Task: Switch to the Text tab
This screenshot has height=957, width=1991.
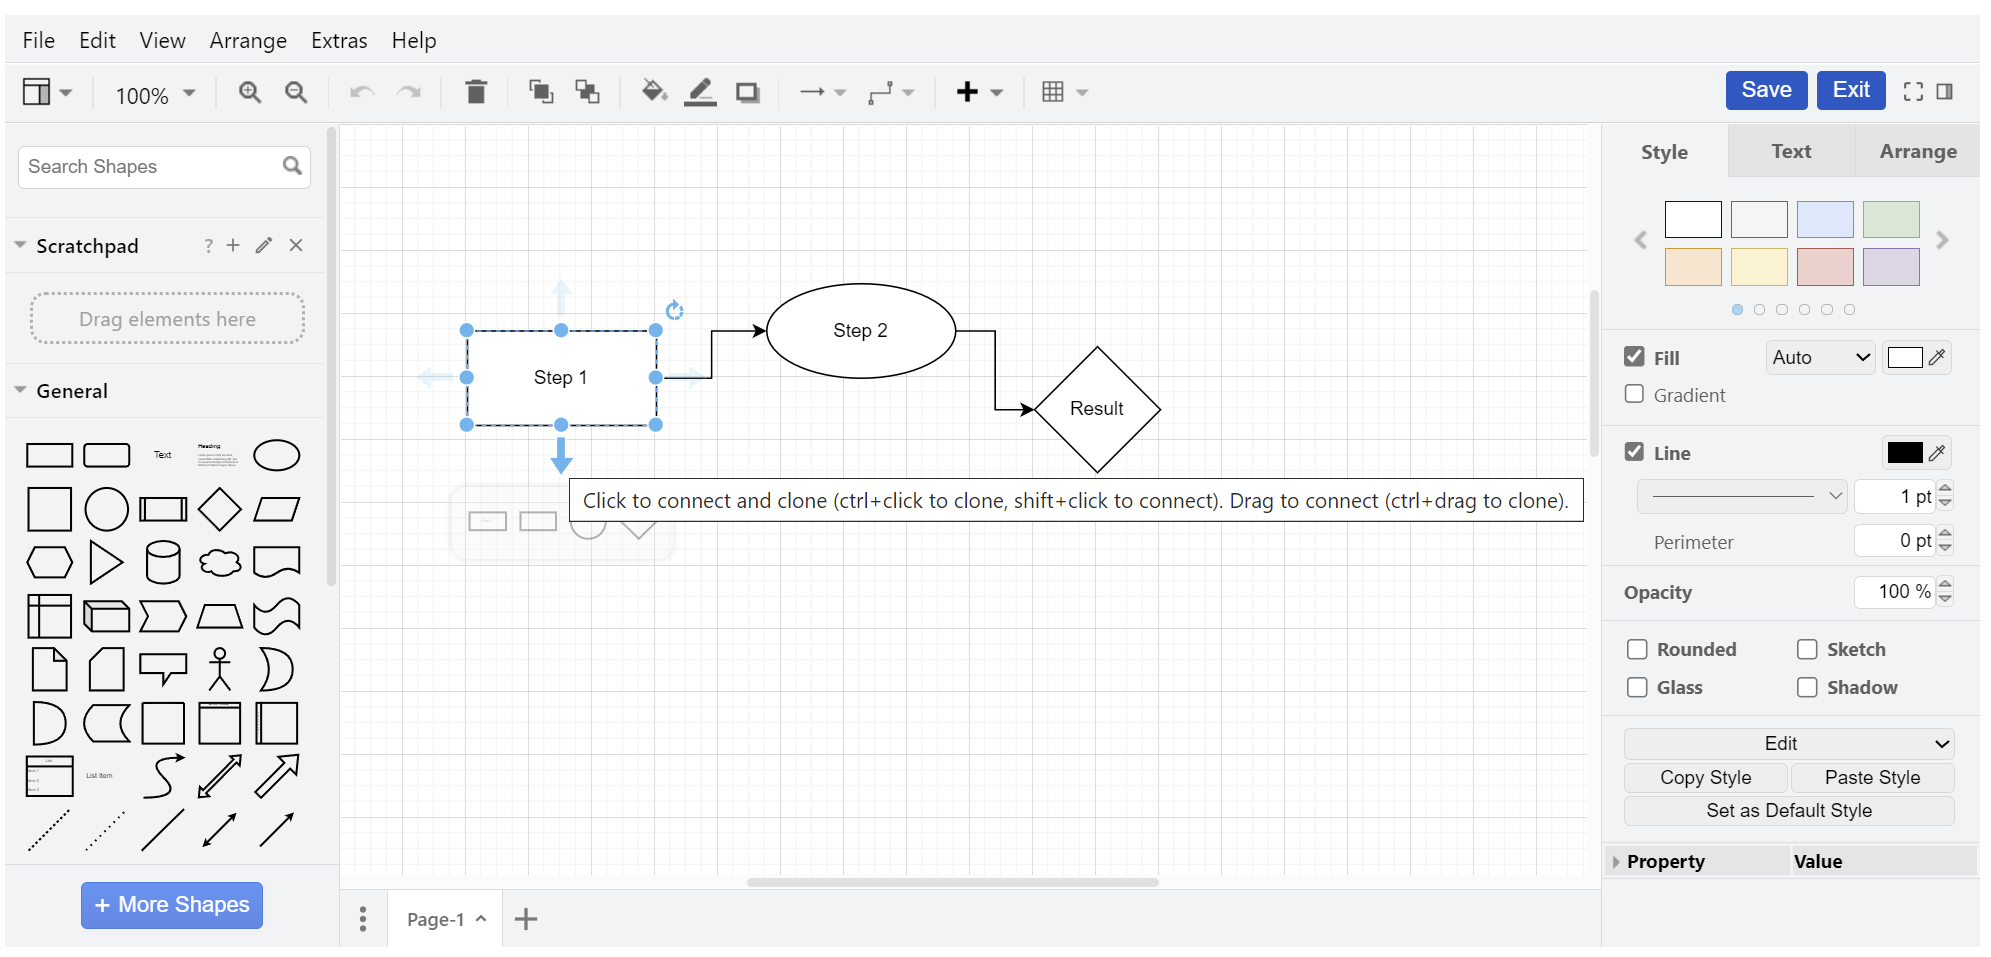Action: [1790, 152]
